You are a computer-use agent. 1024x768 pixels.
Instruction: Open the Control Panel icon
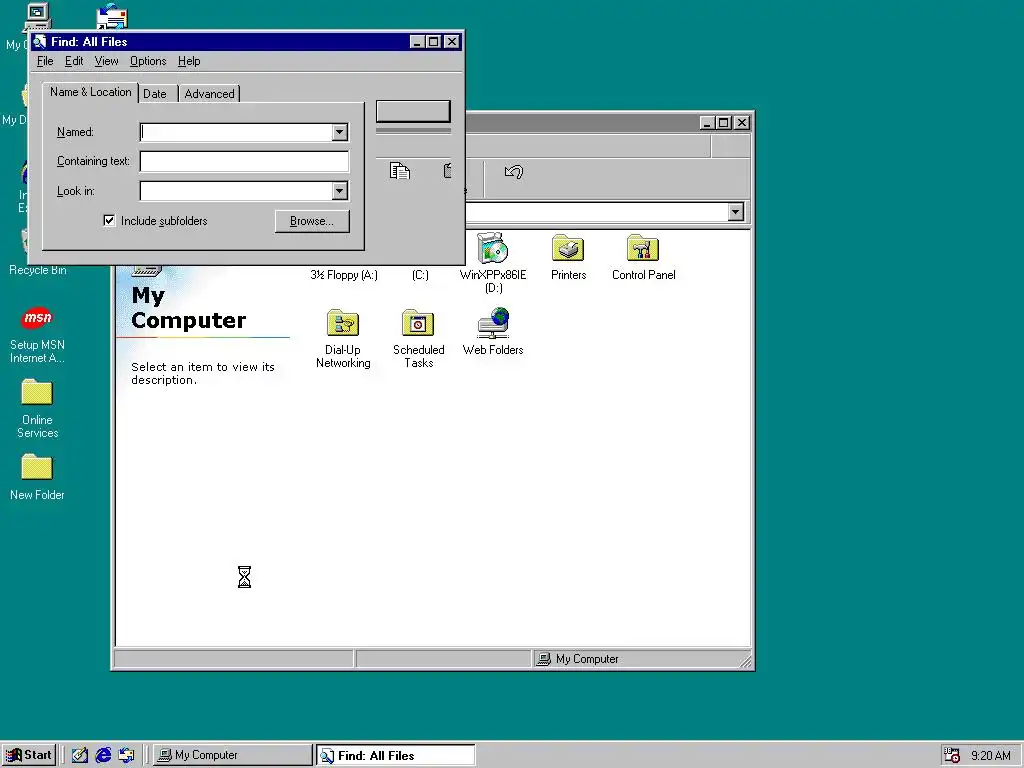click(x=643, y=249)
